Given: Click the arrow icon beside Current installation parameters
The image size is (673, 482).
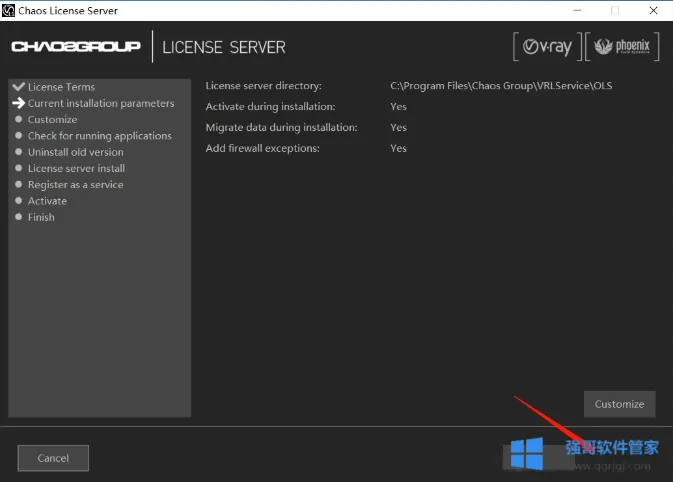Looking at the screenshot, I should click(18, 103).
